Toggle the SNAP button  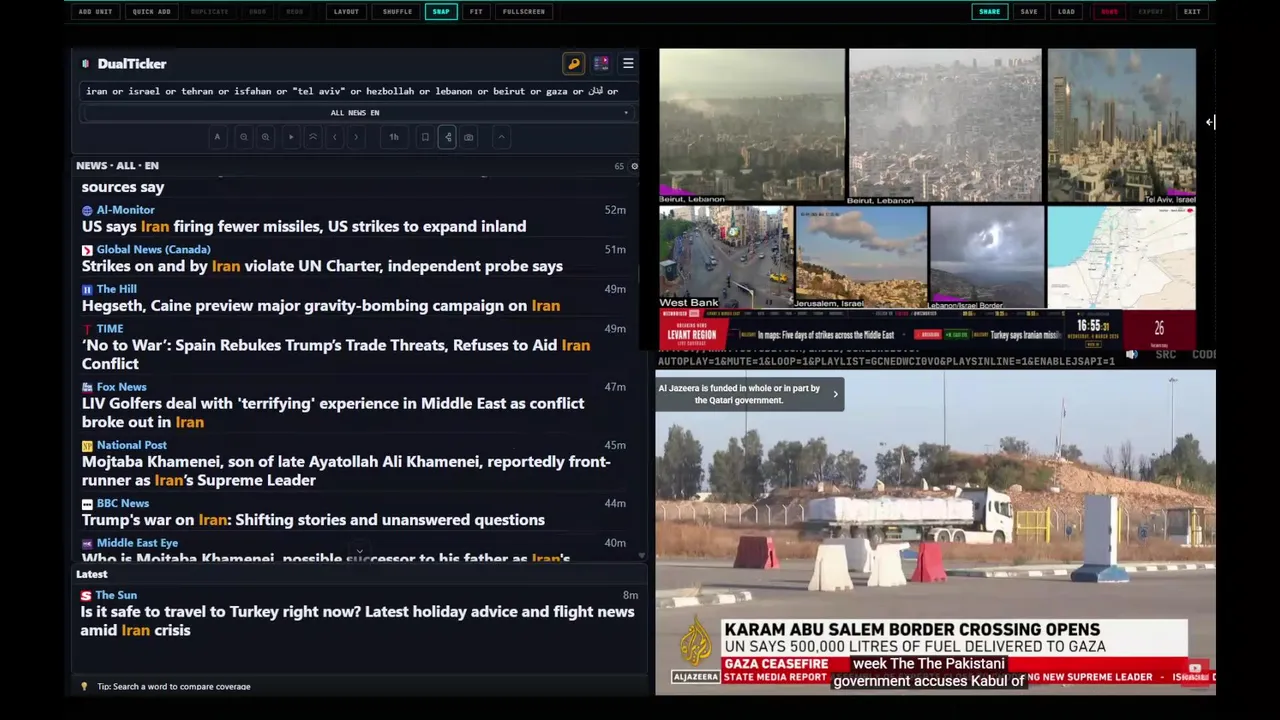tap(441, 12)
